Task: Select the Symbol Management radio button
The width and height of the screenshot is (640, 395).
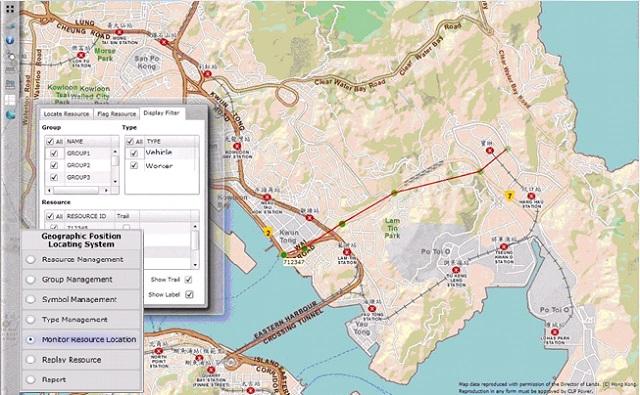Action: click(31, 300)
